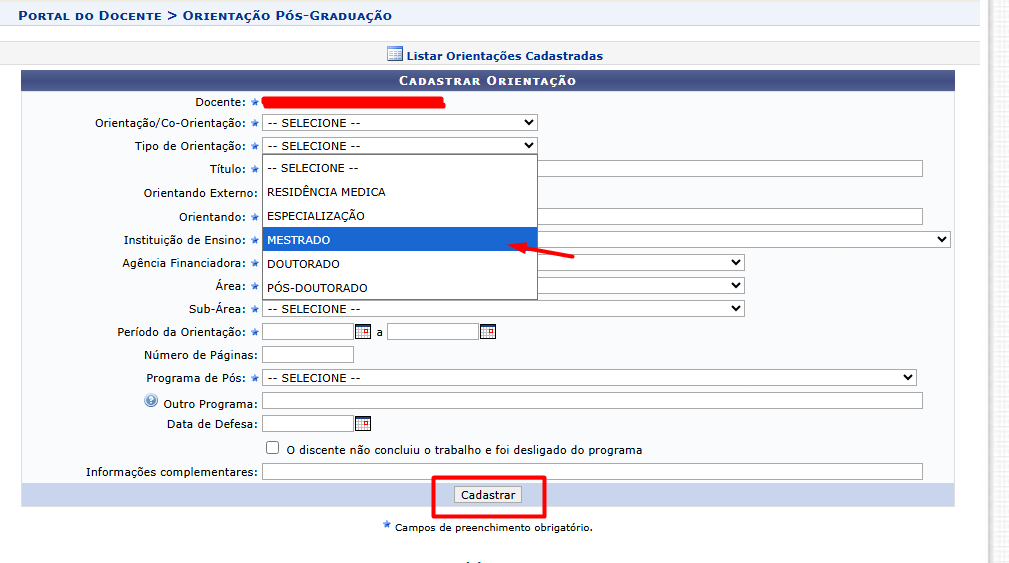Click the Orientando text field
Image resolution: width=1009 pixels, height=563 pixels.
coord(730,217)
